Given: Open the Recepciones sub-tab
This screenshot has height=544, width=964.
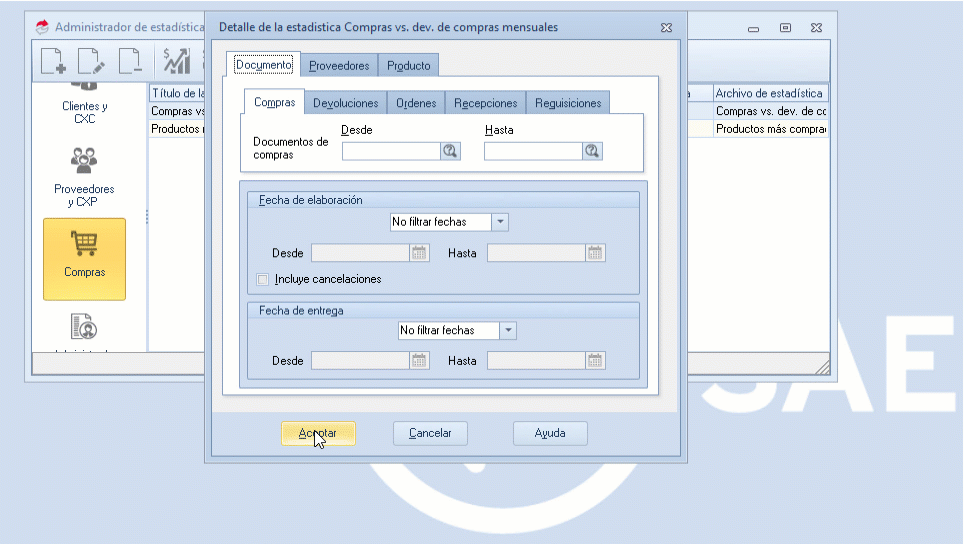Looking at the screenshot, I should (485, 103).
